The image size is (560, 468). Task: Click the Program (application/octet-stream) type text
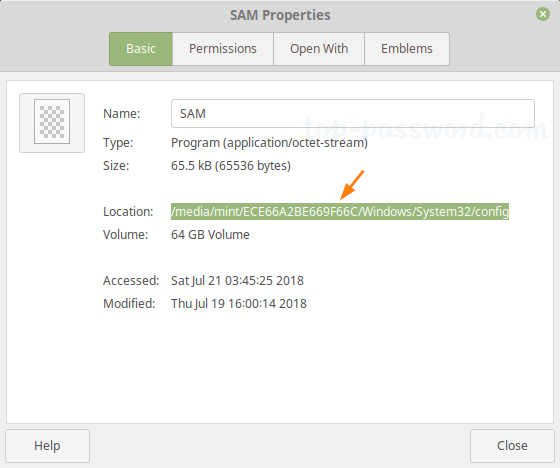click(x=269, y=143)
